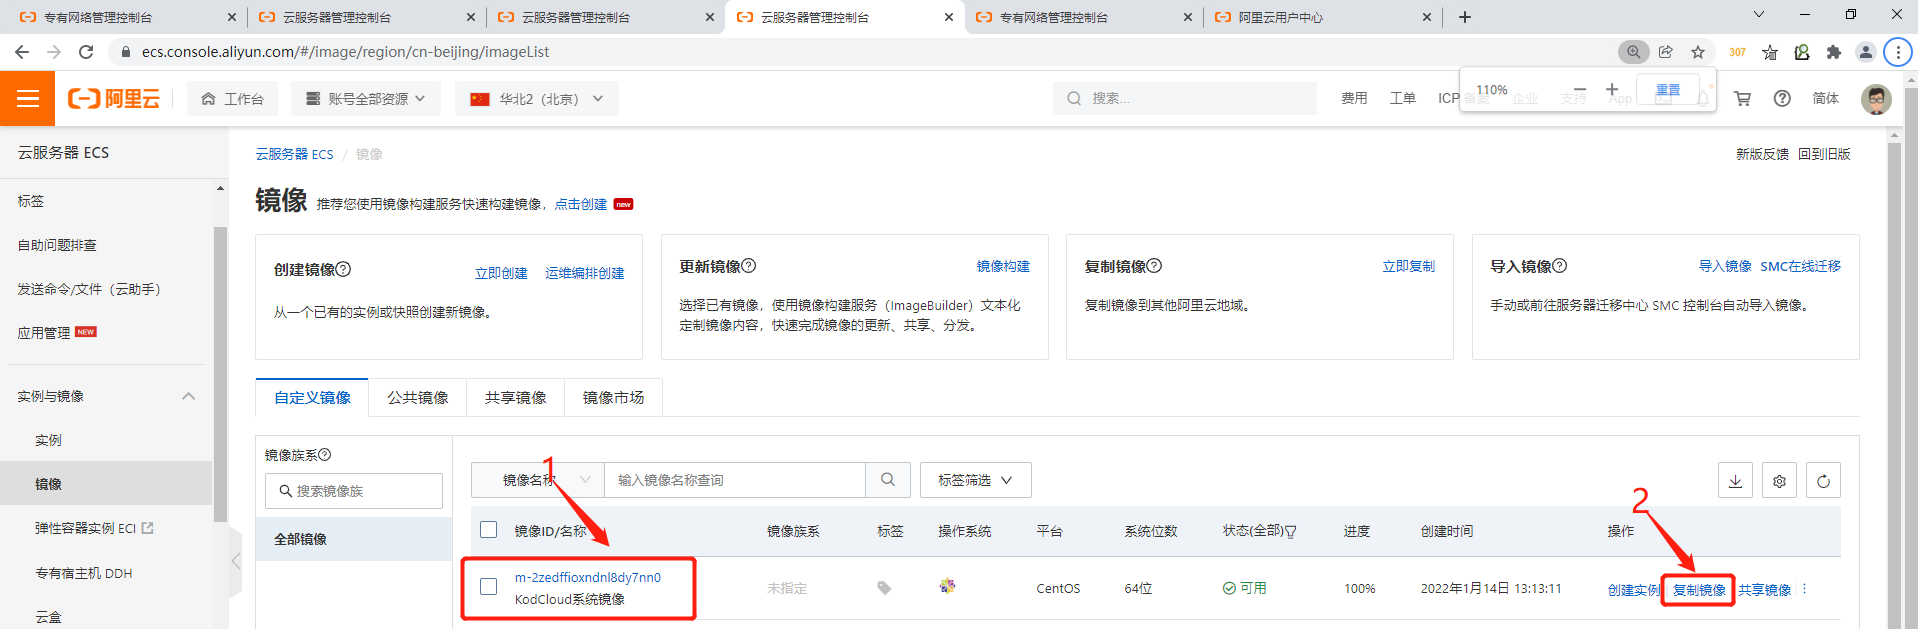The width and height of the screenshot is (1918, 629).
Task: Refresh the image list
Action: (x=1823, y=481)
